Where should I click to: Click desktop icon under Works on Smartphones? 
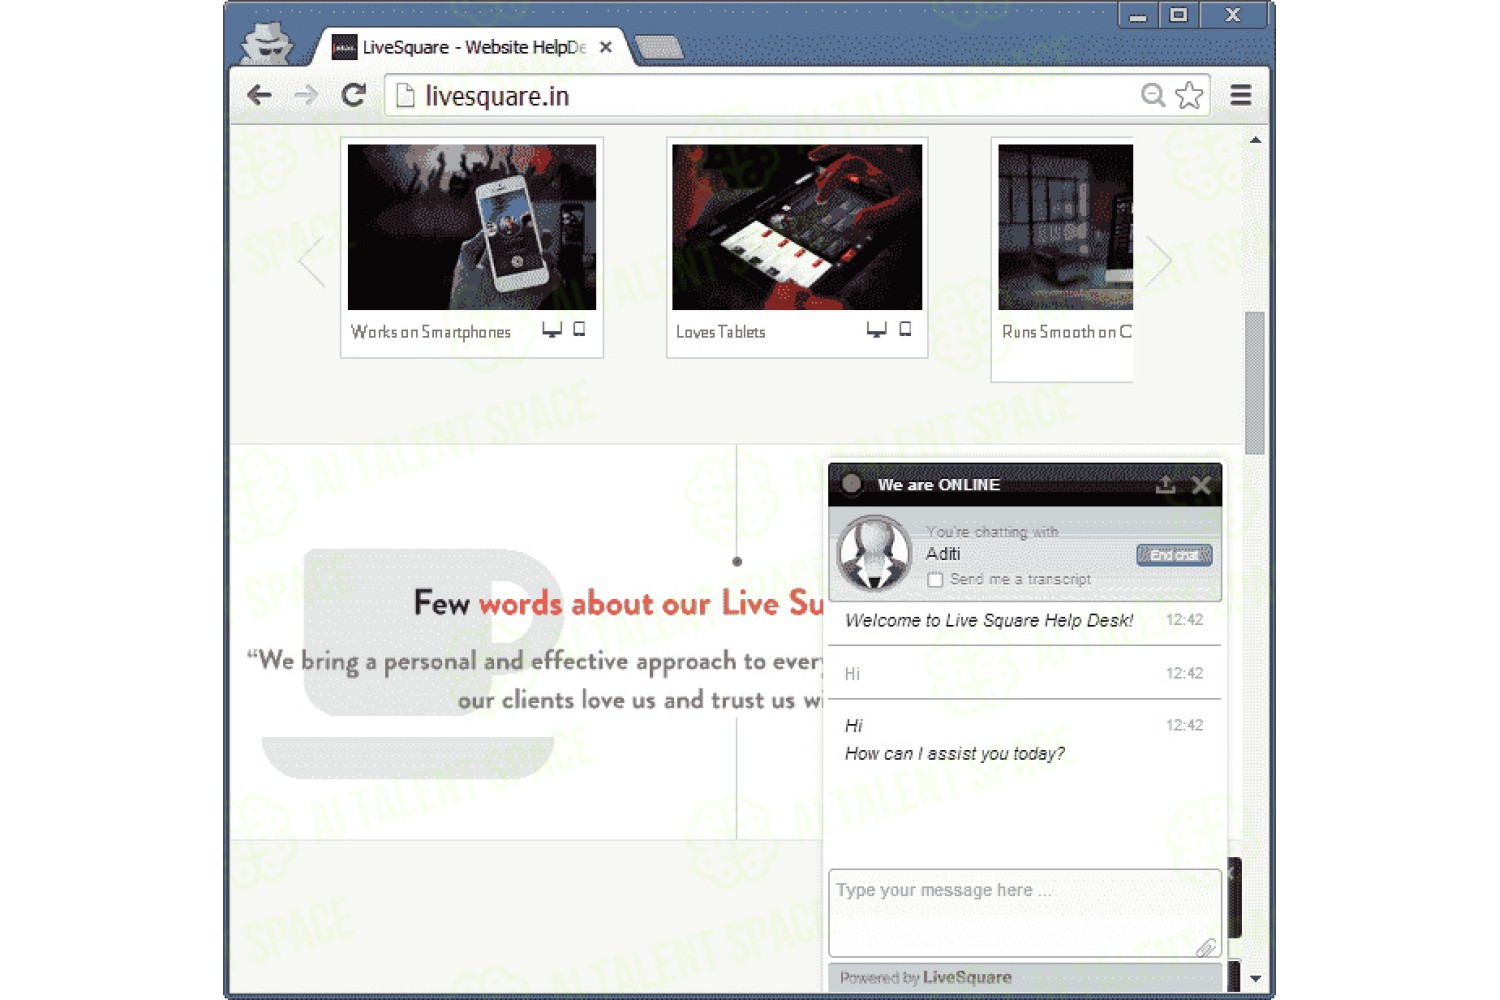tap(552, 330)
